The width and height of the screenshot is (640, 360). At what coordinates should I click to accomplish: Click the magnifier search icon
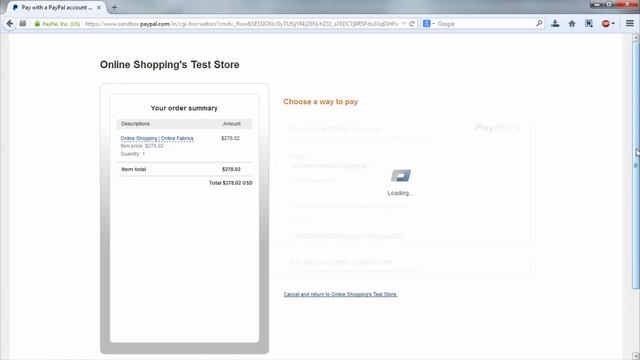tap(539, 24)
